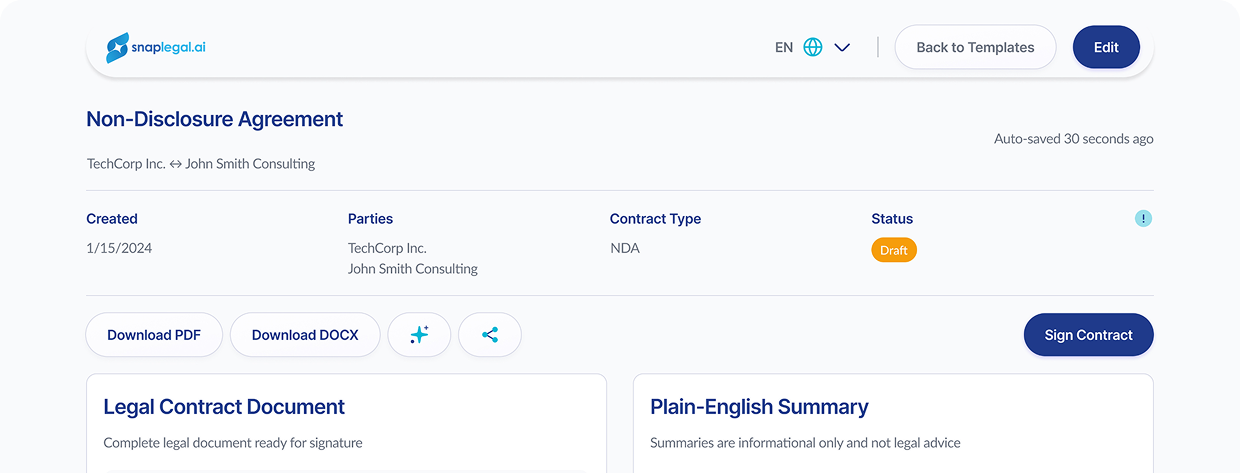
Task: Click the Auto-saved 30 seconds ago text
Action: pos(1073,139)
